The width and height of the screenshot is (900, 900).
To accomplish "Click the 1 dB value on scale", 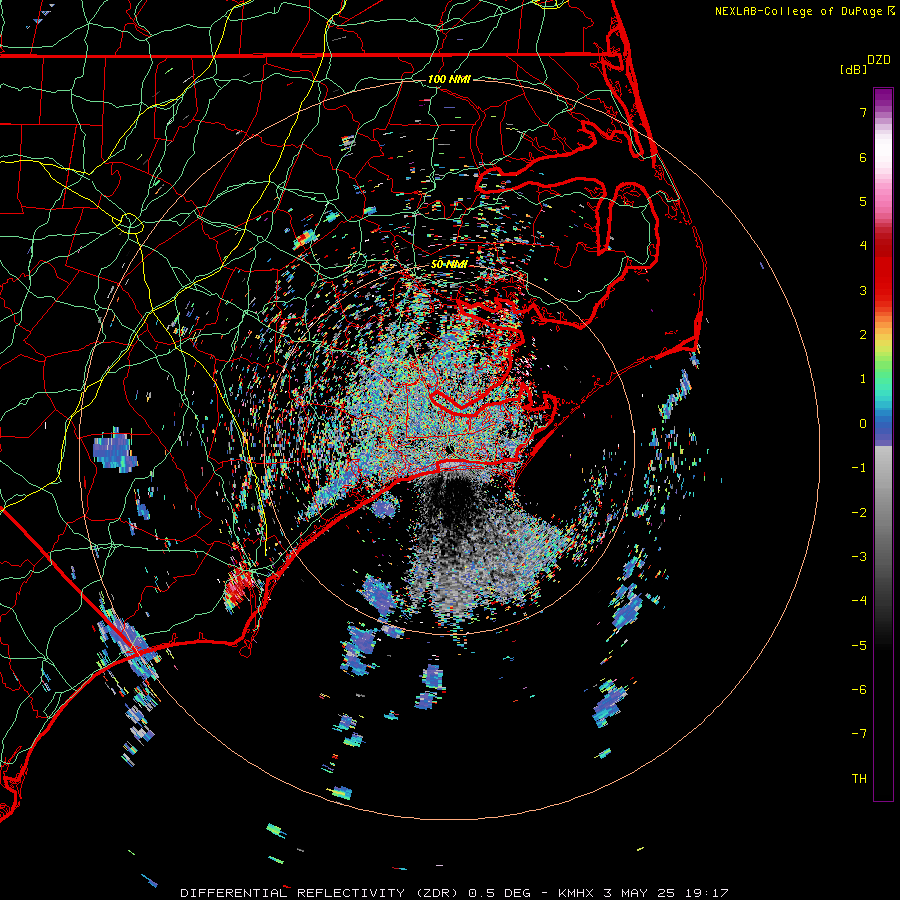I will (x=863, y=379).
